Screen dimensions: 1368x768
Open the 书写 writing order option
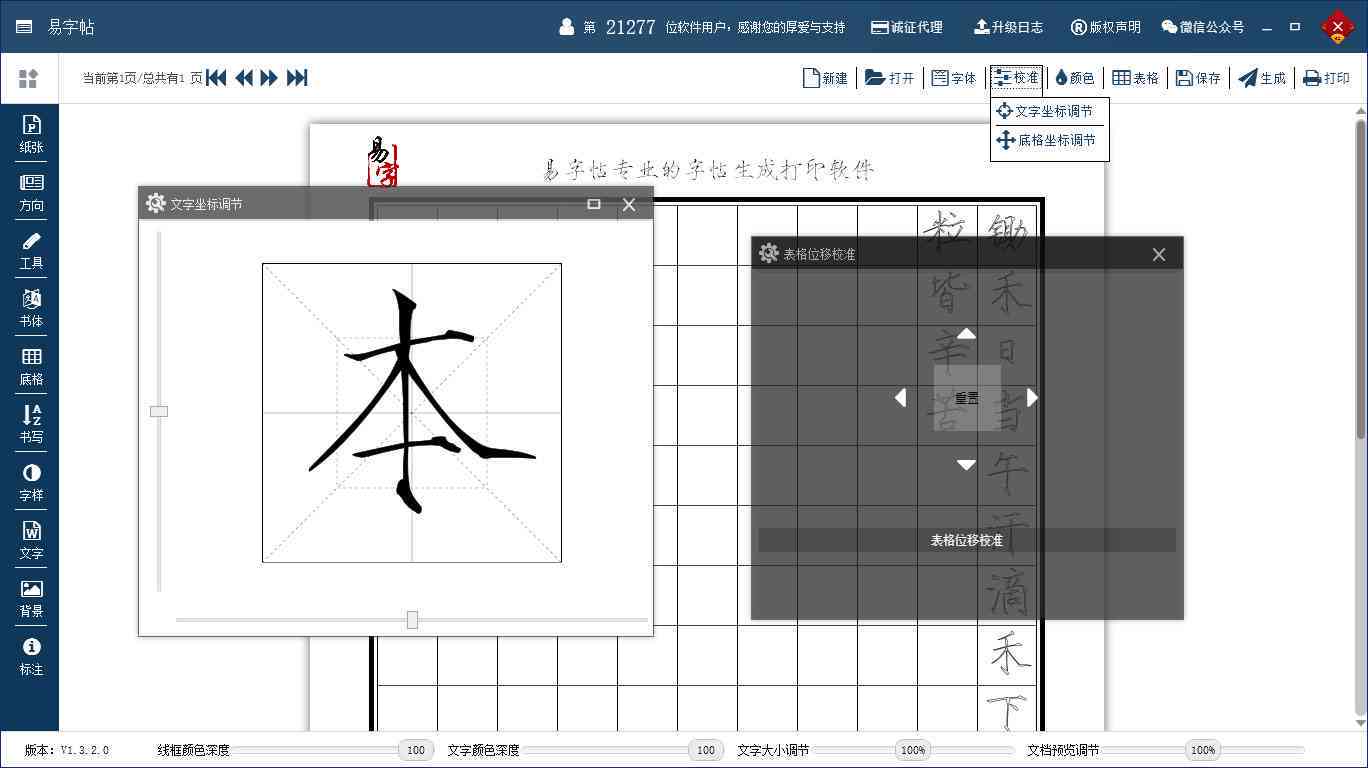pyautogui.click(x=31, y=424)
